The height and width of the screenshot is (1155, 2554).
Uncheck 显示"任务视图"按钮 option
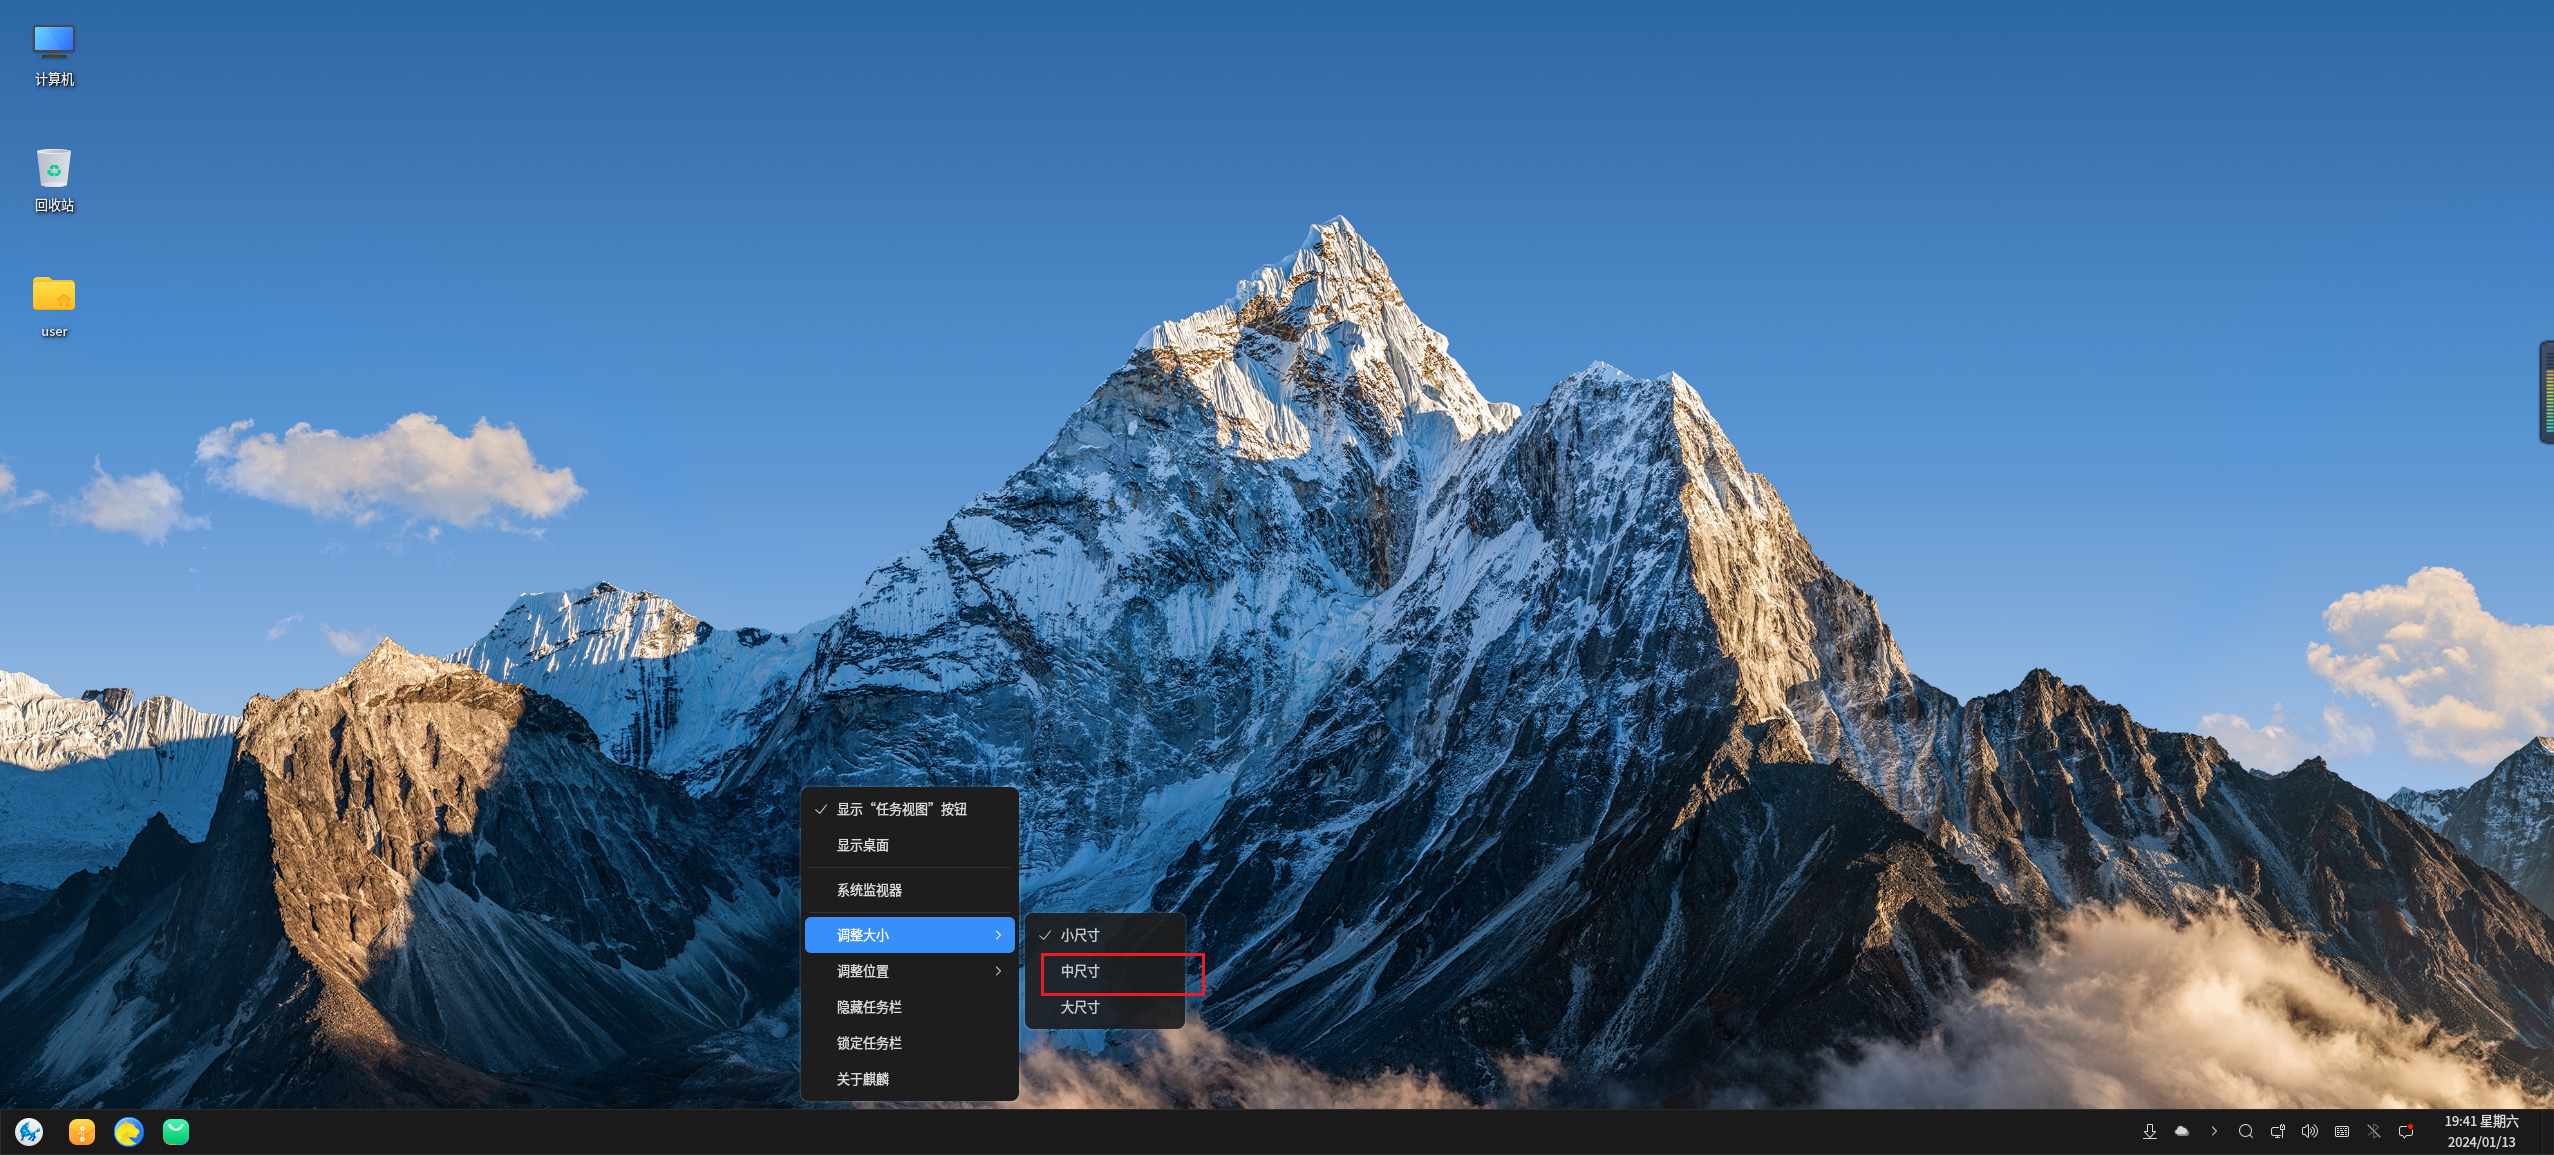tap(900, 809)
